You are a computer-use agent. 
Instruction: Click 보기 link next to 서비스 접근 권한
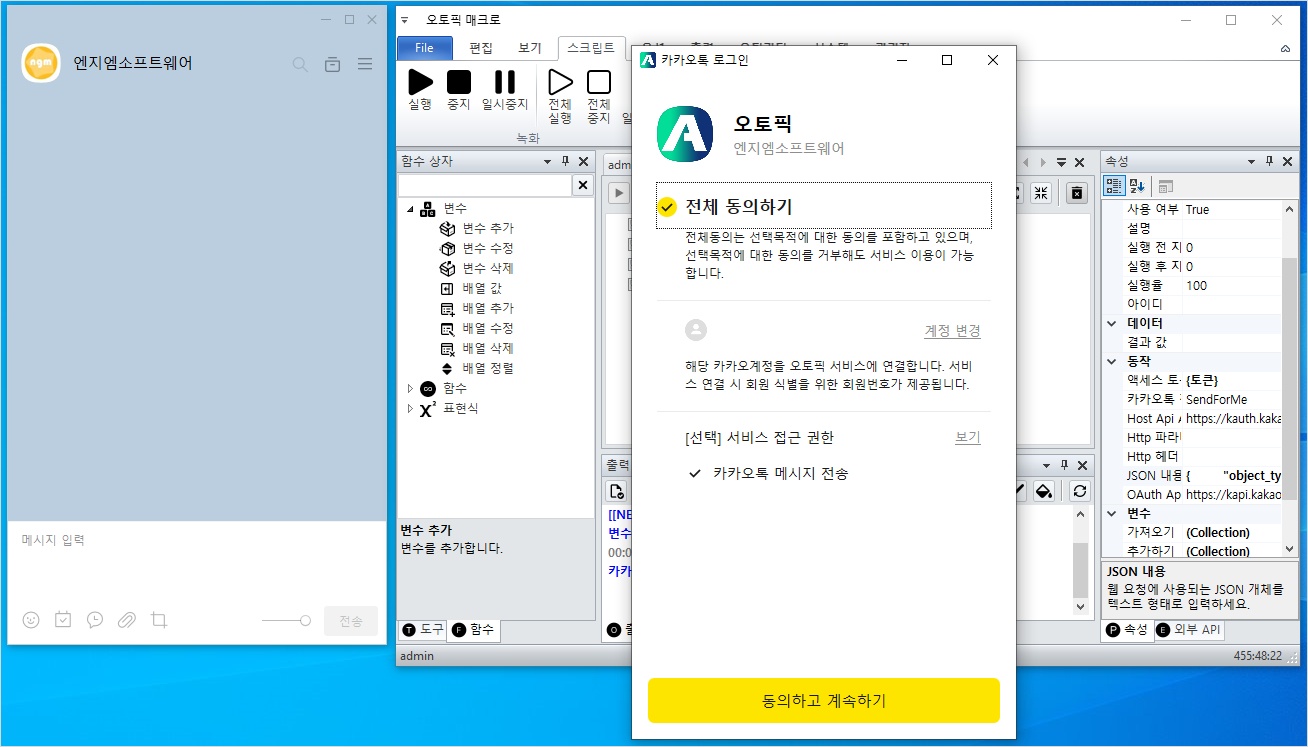click(x=968, y=437)
